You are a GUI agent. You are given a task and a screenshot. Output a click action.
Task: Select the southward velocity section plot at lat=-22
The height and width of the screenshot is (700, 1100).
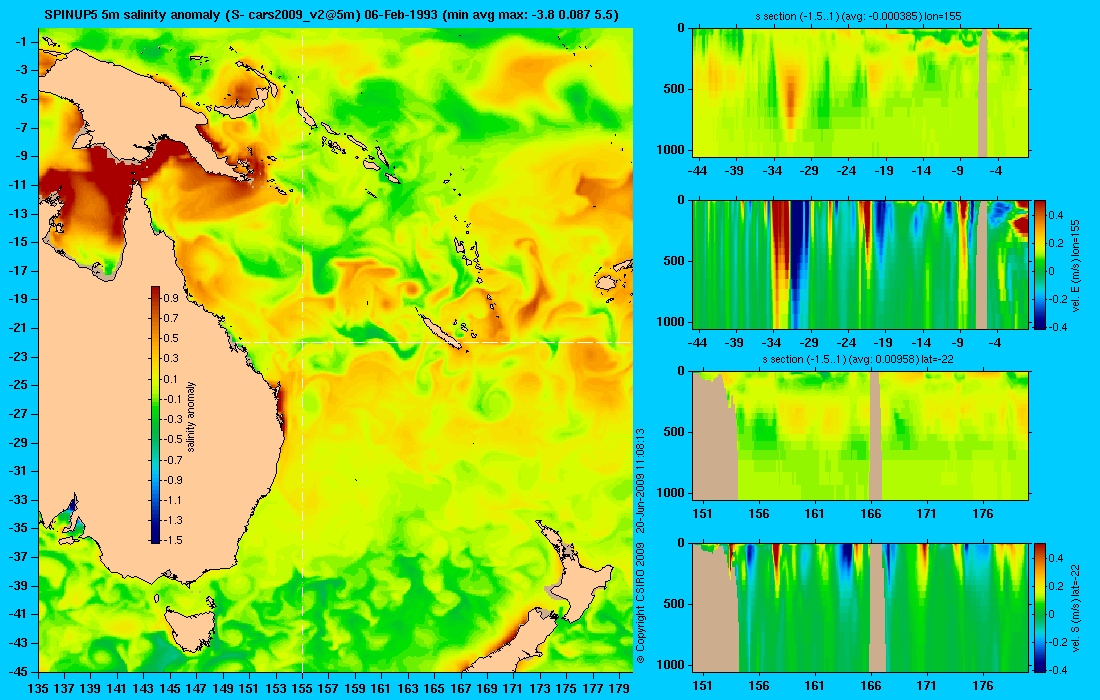(860, 607)
